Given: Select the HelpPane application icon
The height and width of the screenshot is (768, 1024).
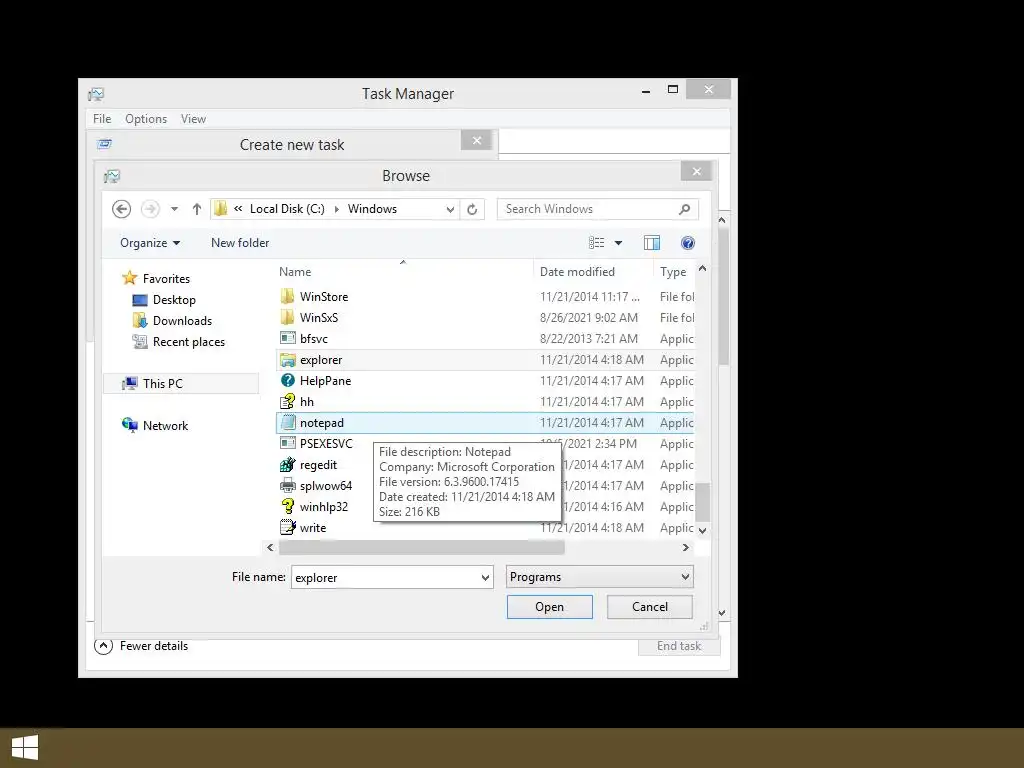Looking at the screenshot, I should [287, 380].
